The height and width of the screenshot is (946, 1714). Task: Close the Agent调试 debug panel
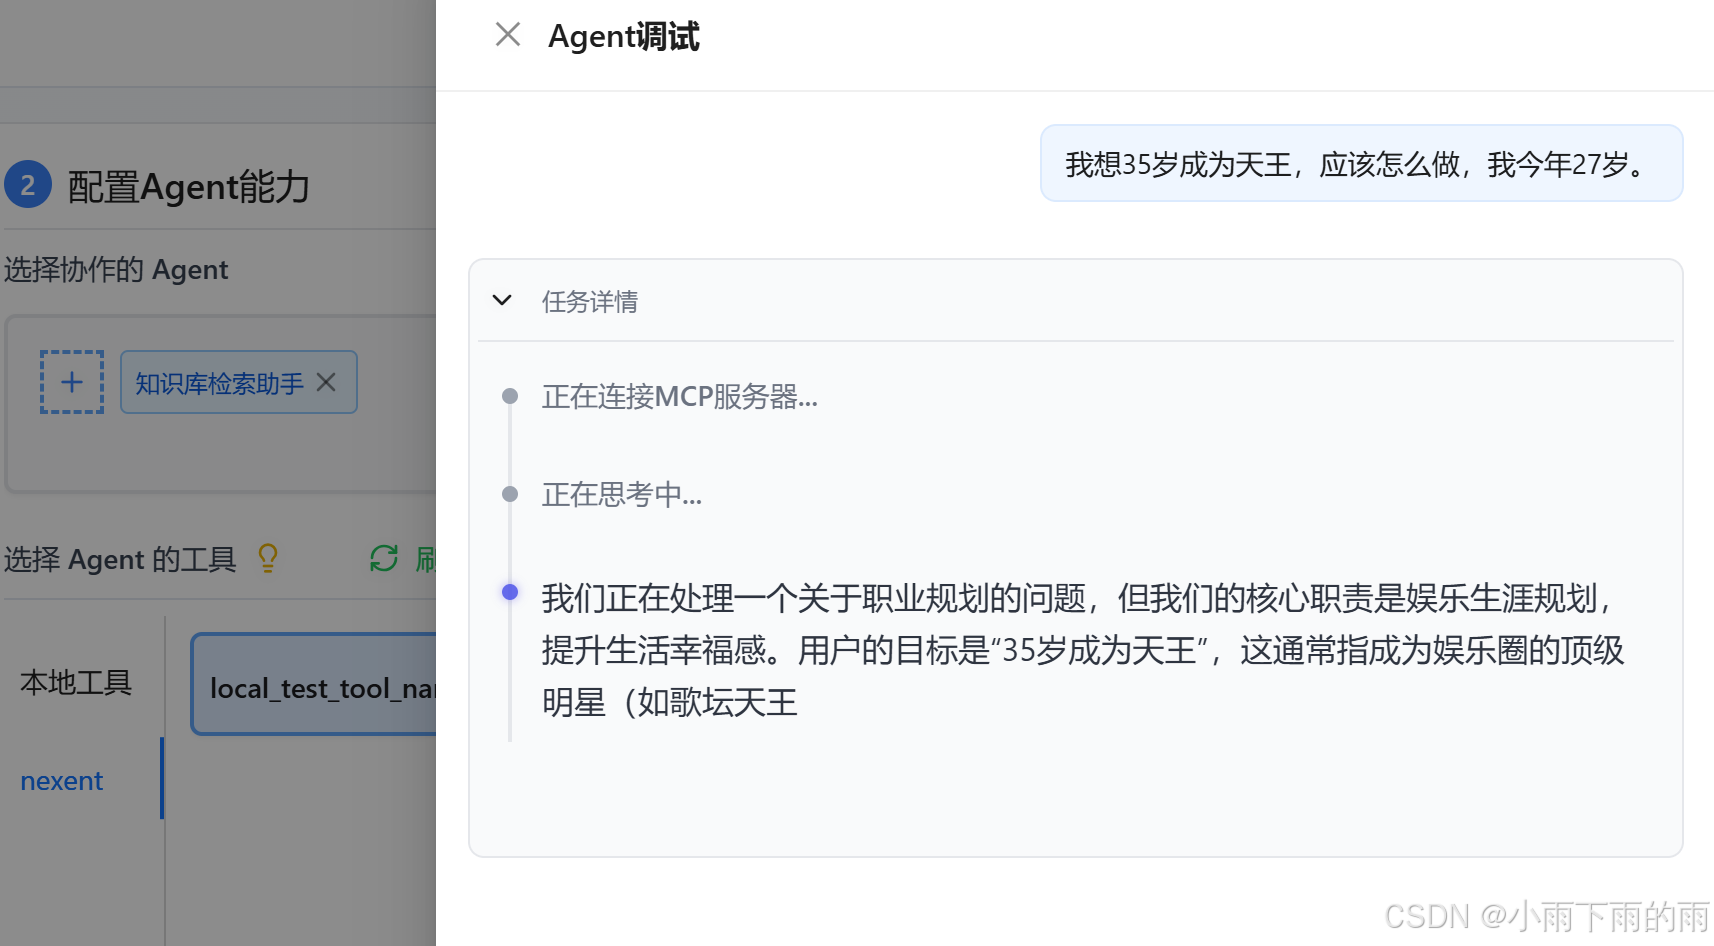(x=508, y=34)
